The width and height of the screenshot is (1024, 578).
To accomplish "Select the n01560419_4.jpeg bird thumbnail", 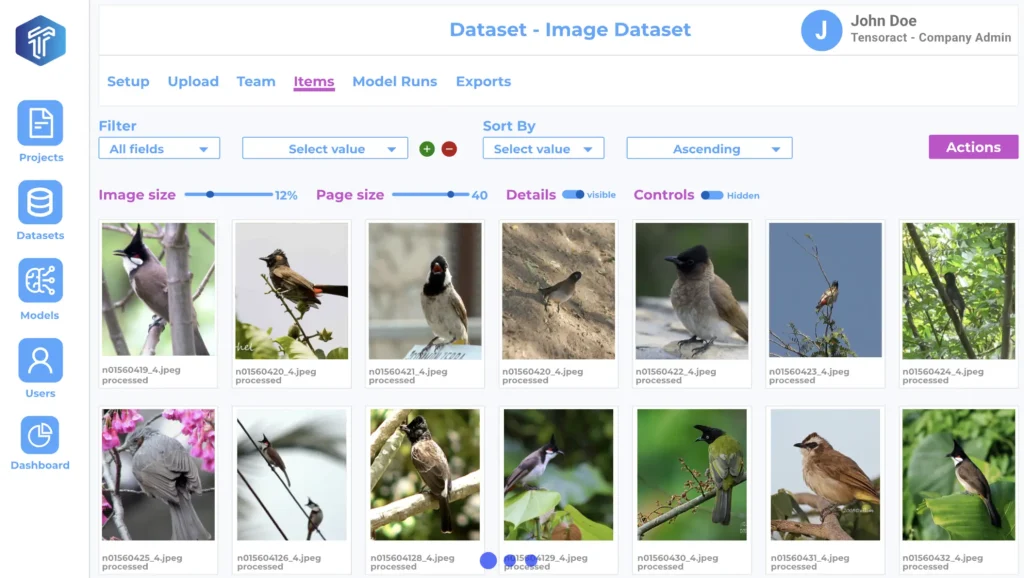I will [x=157, y=290].
